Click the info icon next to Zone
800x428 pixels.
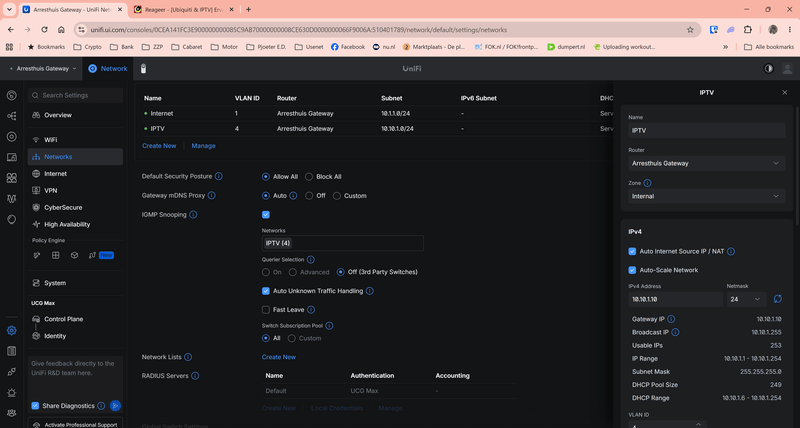pyautogui.click(x=647, y=183)
